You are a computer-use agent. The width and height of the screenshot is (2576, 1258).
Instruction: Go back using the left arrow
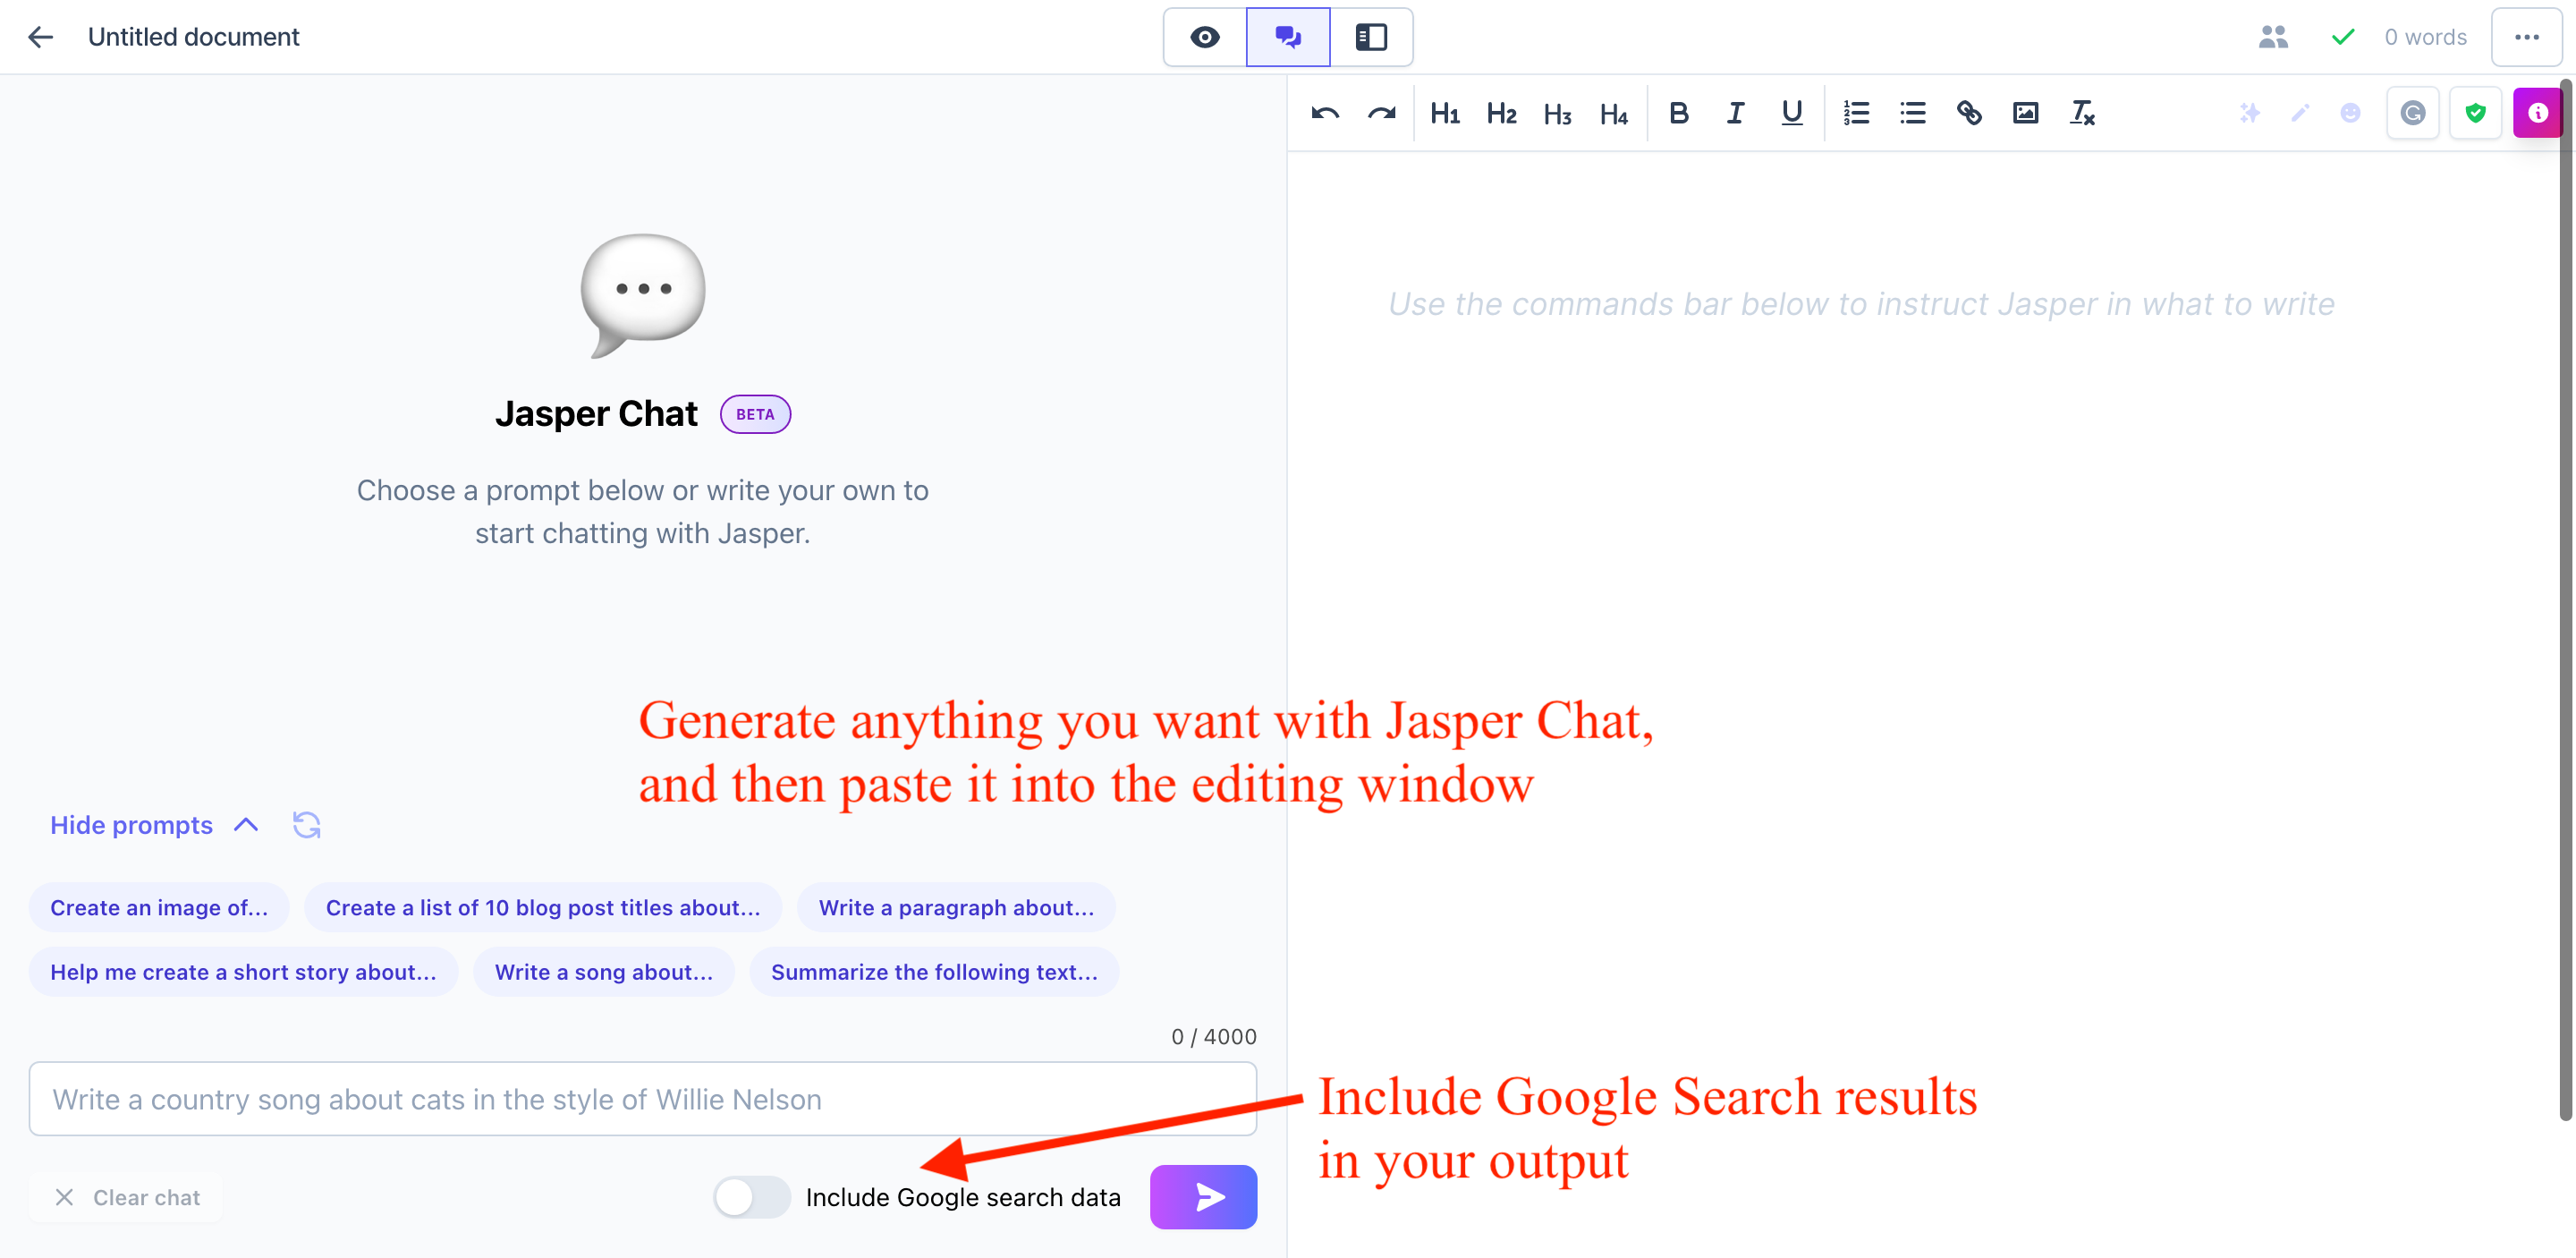pos(41,37)
